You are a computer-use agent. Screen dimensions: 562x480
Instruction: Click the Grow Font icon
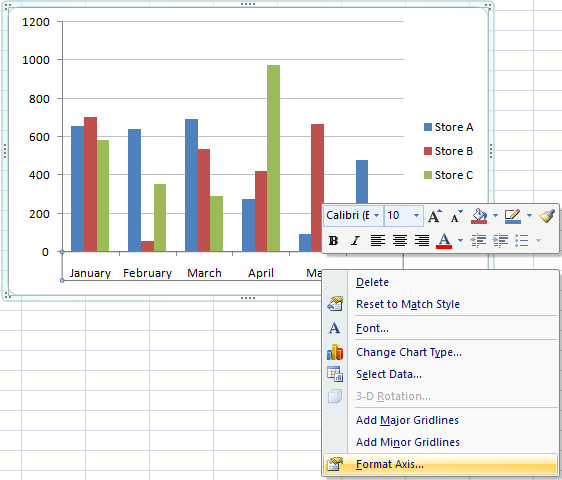pyautogui.click(x=435, y=216)
